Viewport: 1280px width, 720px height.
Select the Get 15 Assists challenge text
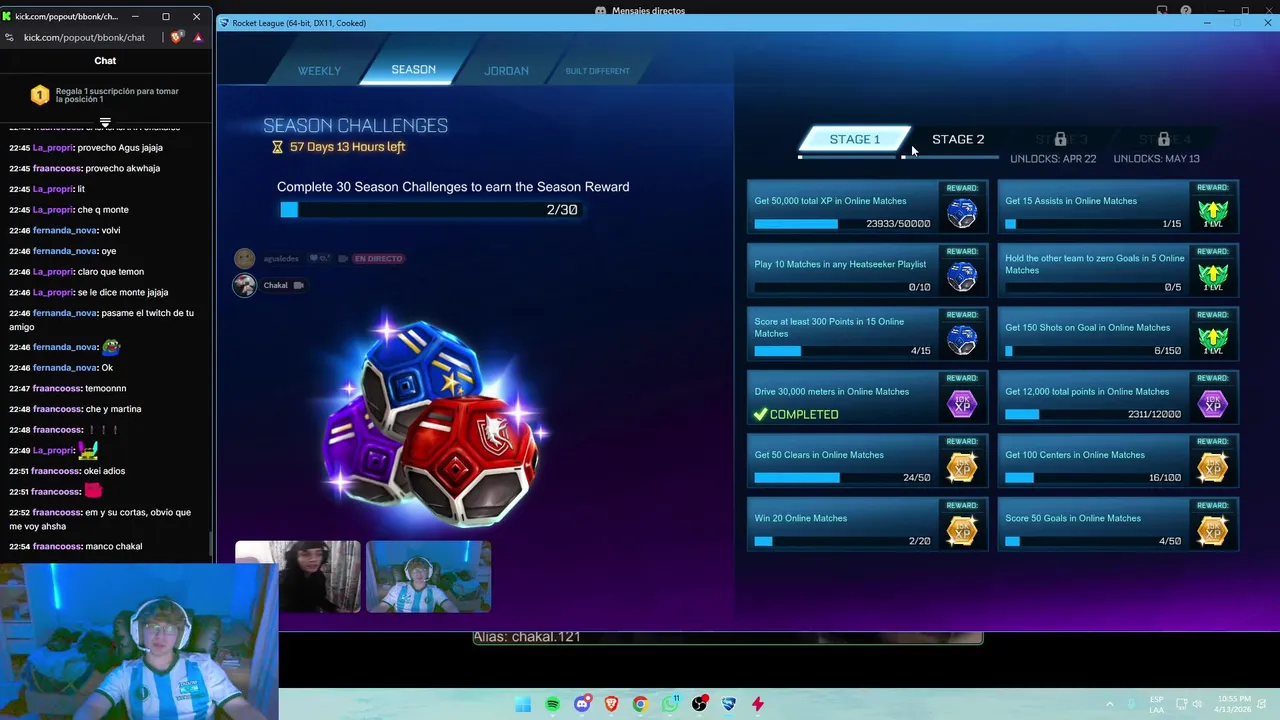(1070, 201)
